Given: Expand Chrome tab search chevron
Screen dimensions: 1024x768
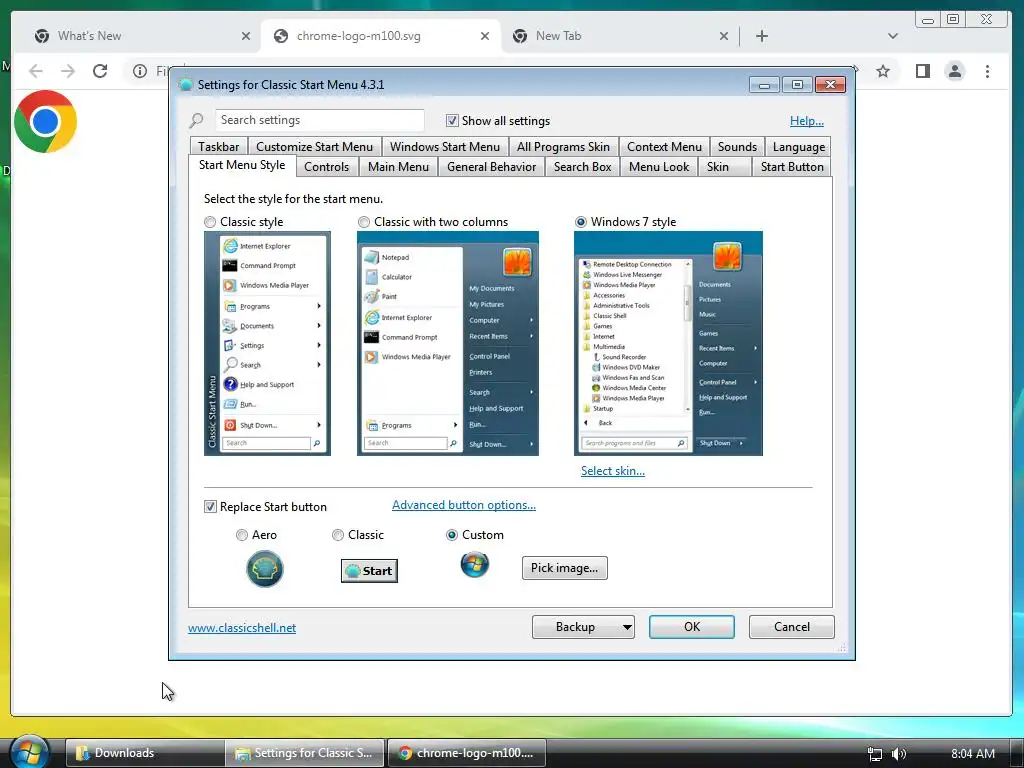Looking at the screenshot, I should click(893, 36).
